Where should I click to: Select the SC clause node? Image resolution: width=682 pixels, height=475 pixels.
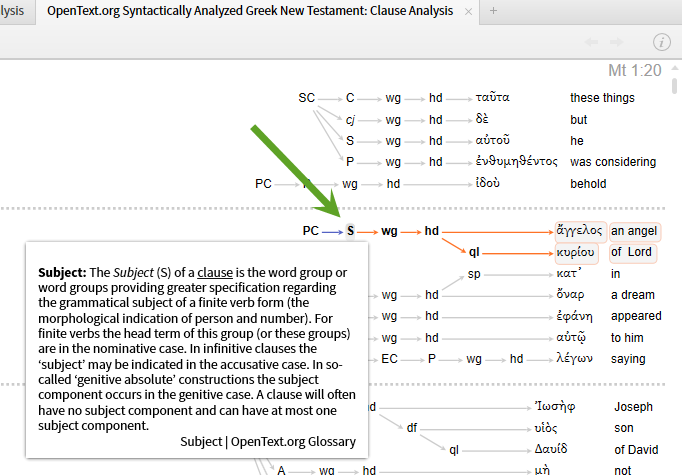(x=306, y=98)
